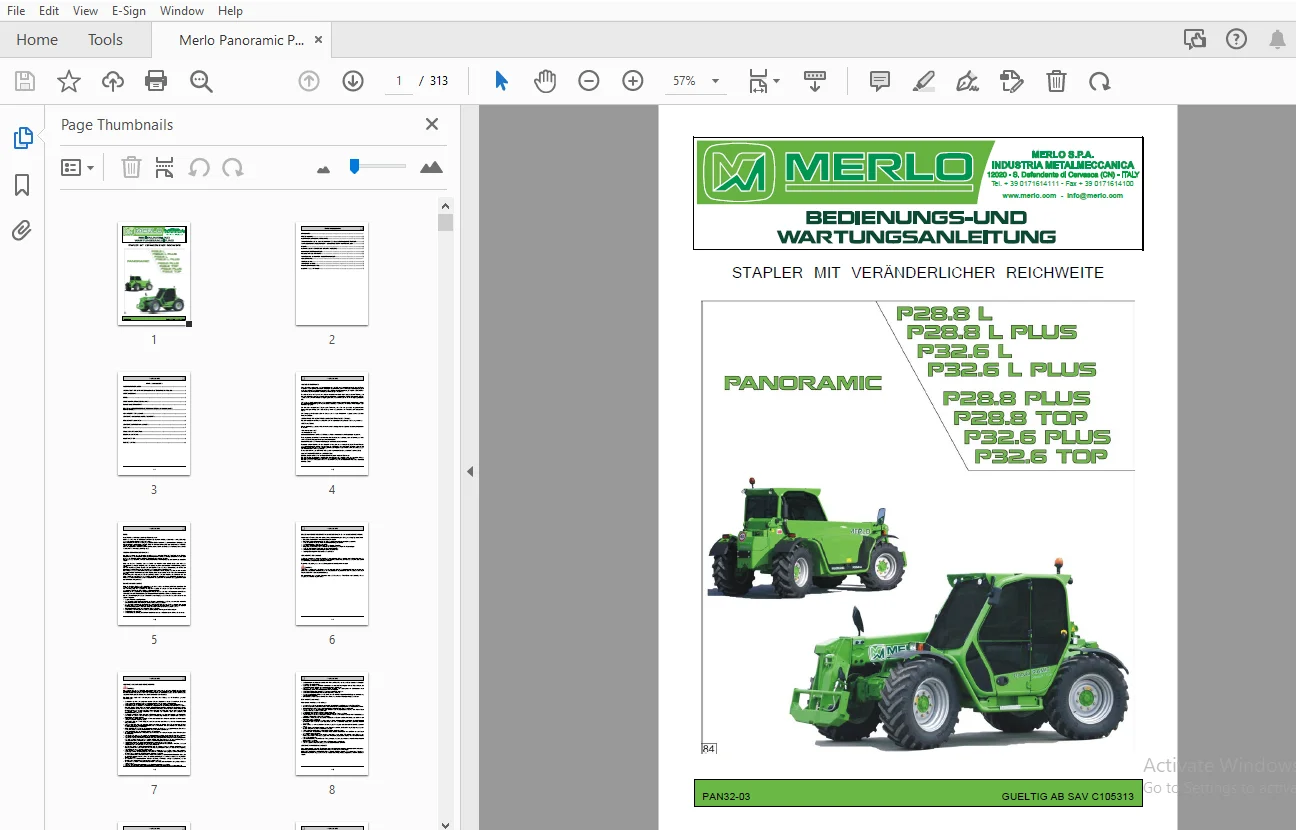Go to the next page arrow
Image resolution: width=1296 pixels, height=830 pixels.
(353, 81)
